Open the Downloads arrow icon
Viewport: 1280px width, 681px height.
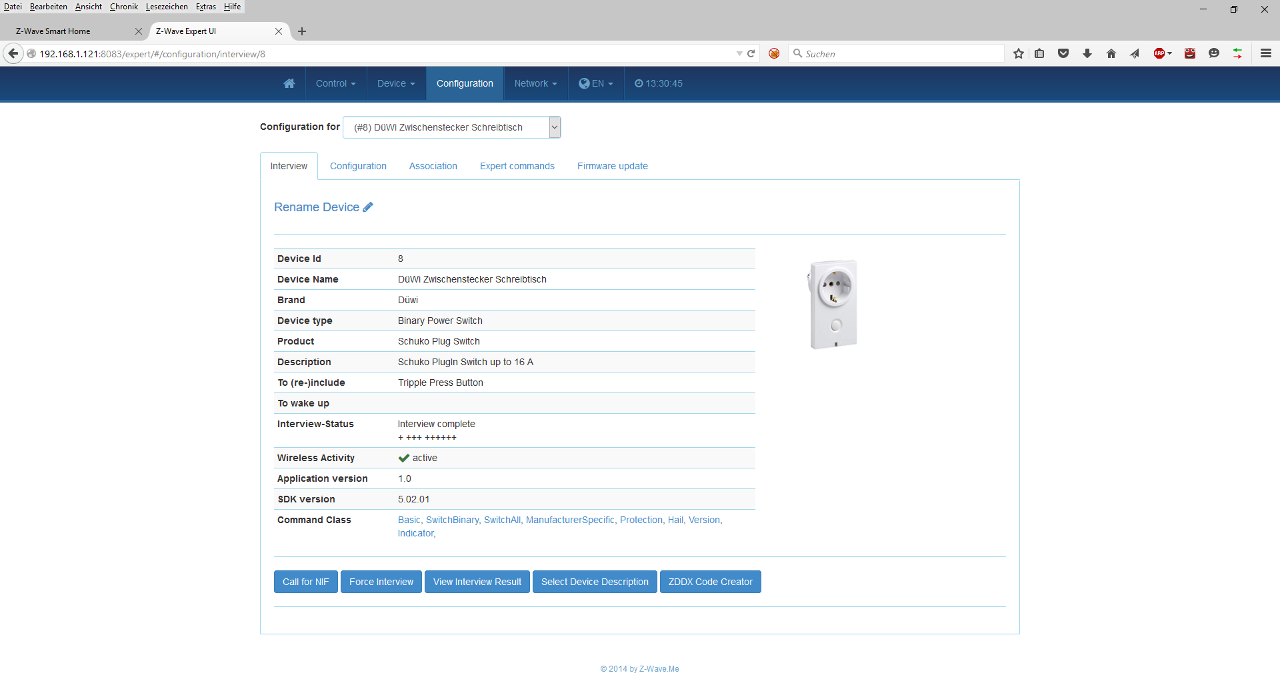click(1086, 53)
